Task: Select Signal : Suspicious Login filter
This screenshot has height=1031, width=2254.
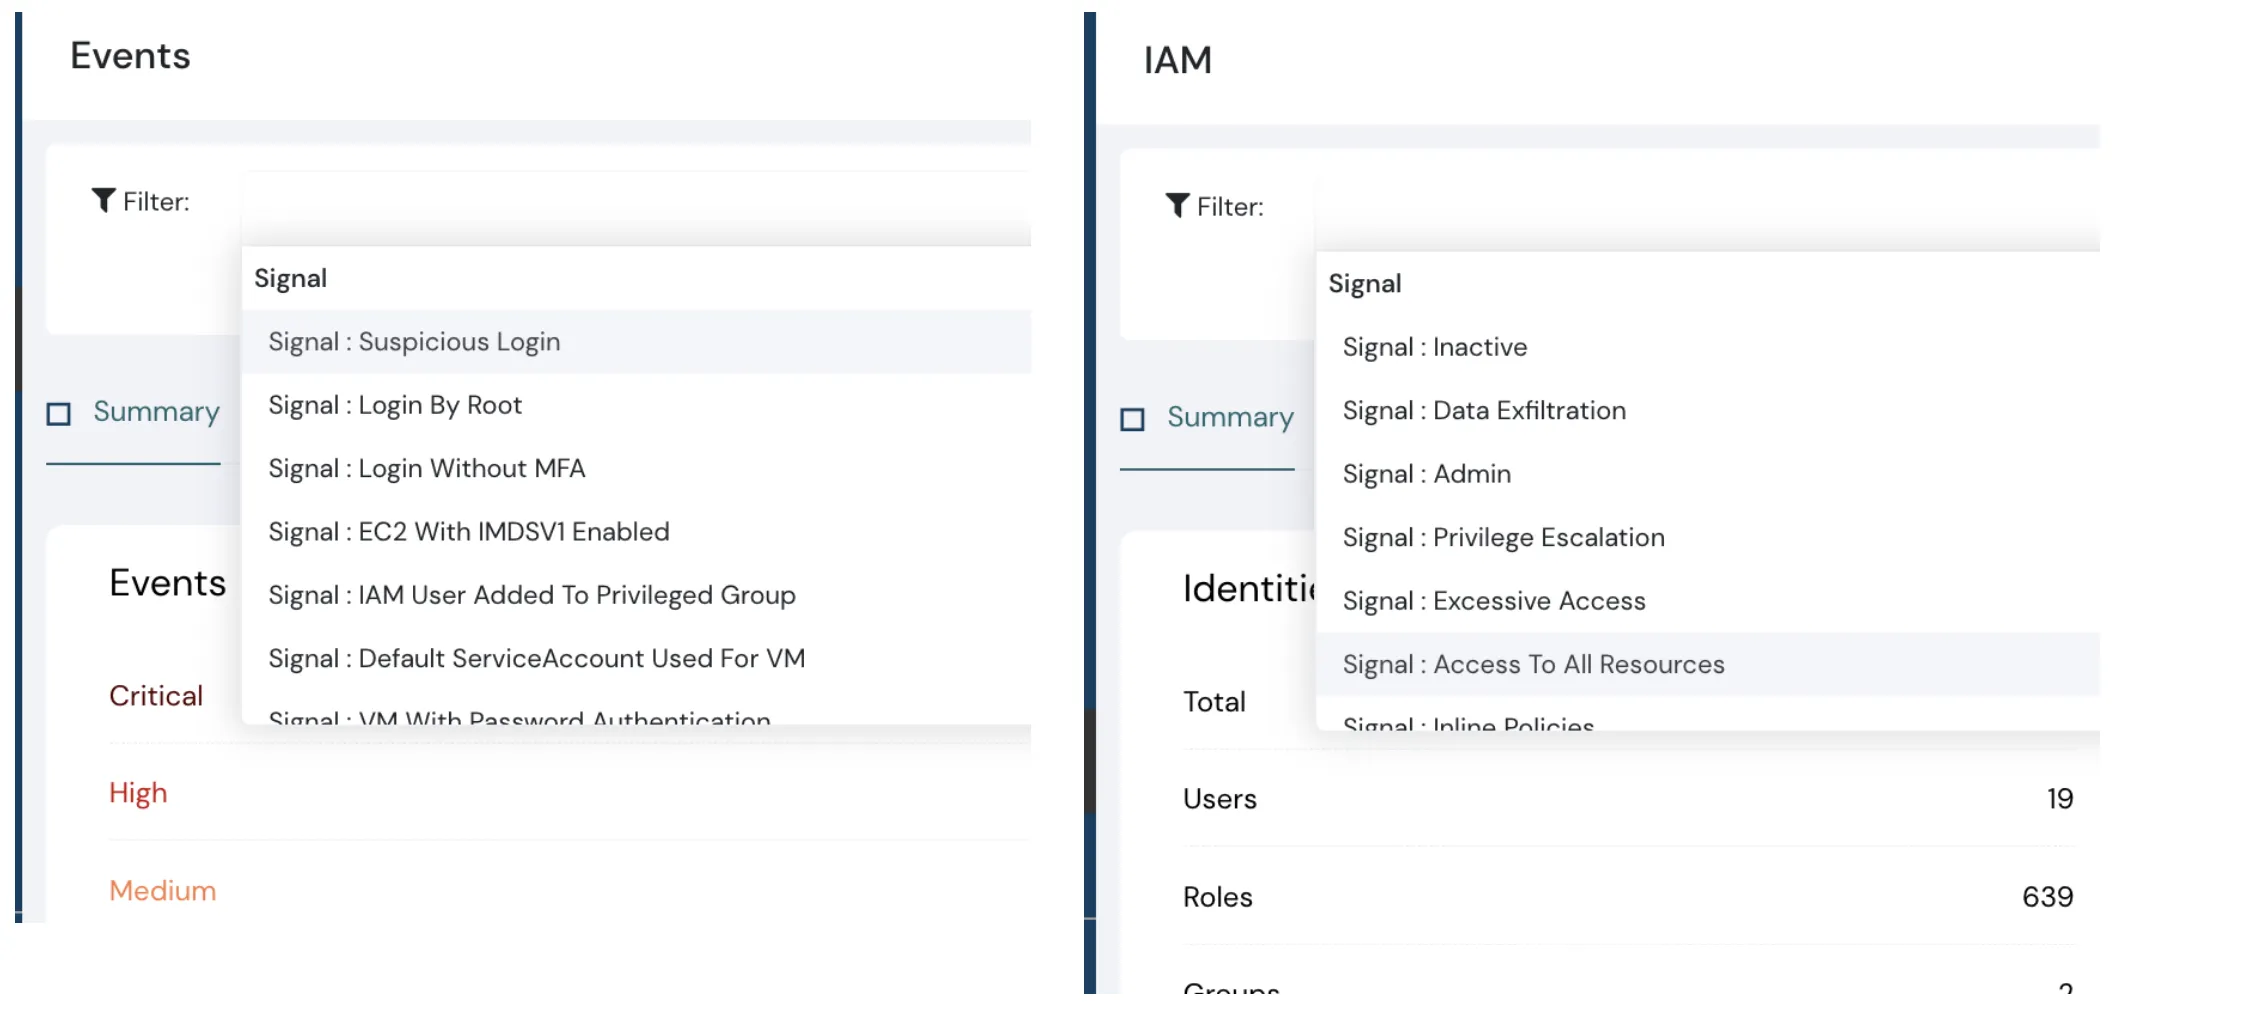Action: coord(414,341)
